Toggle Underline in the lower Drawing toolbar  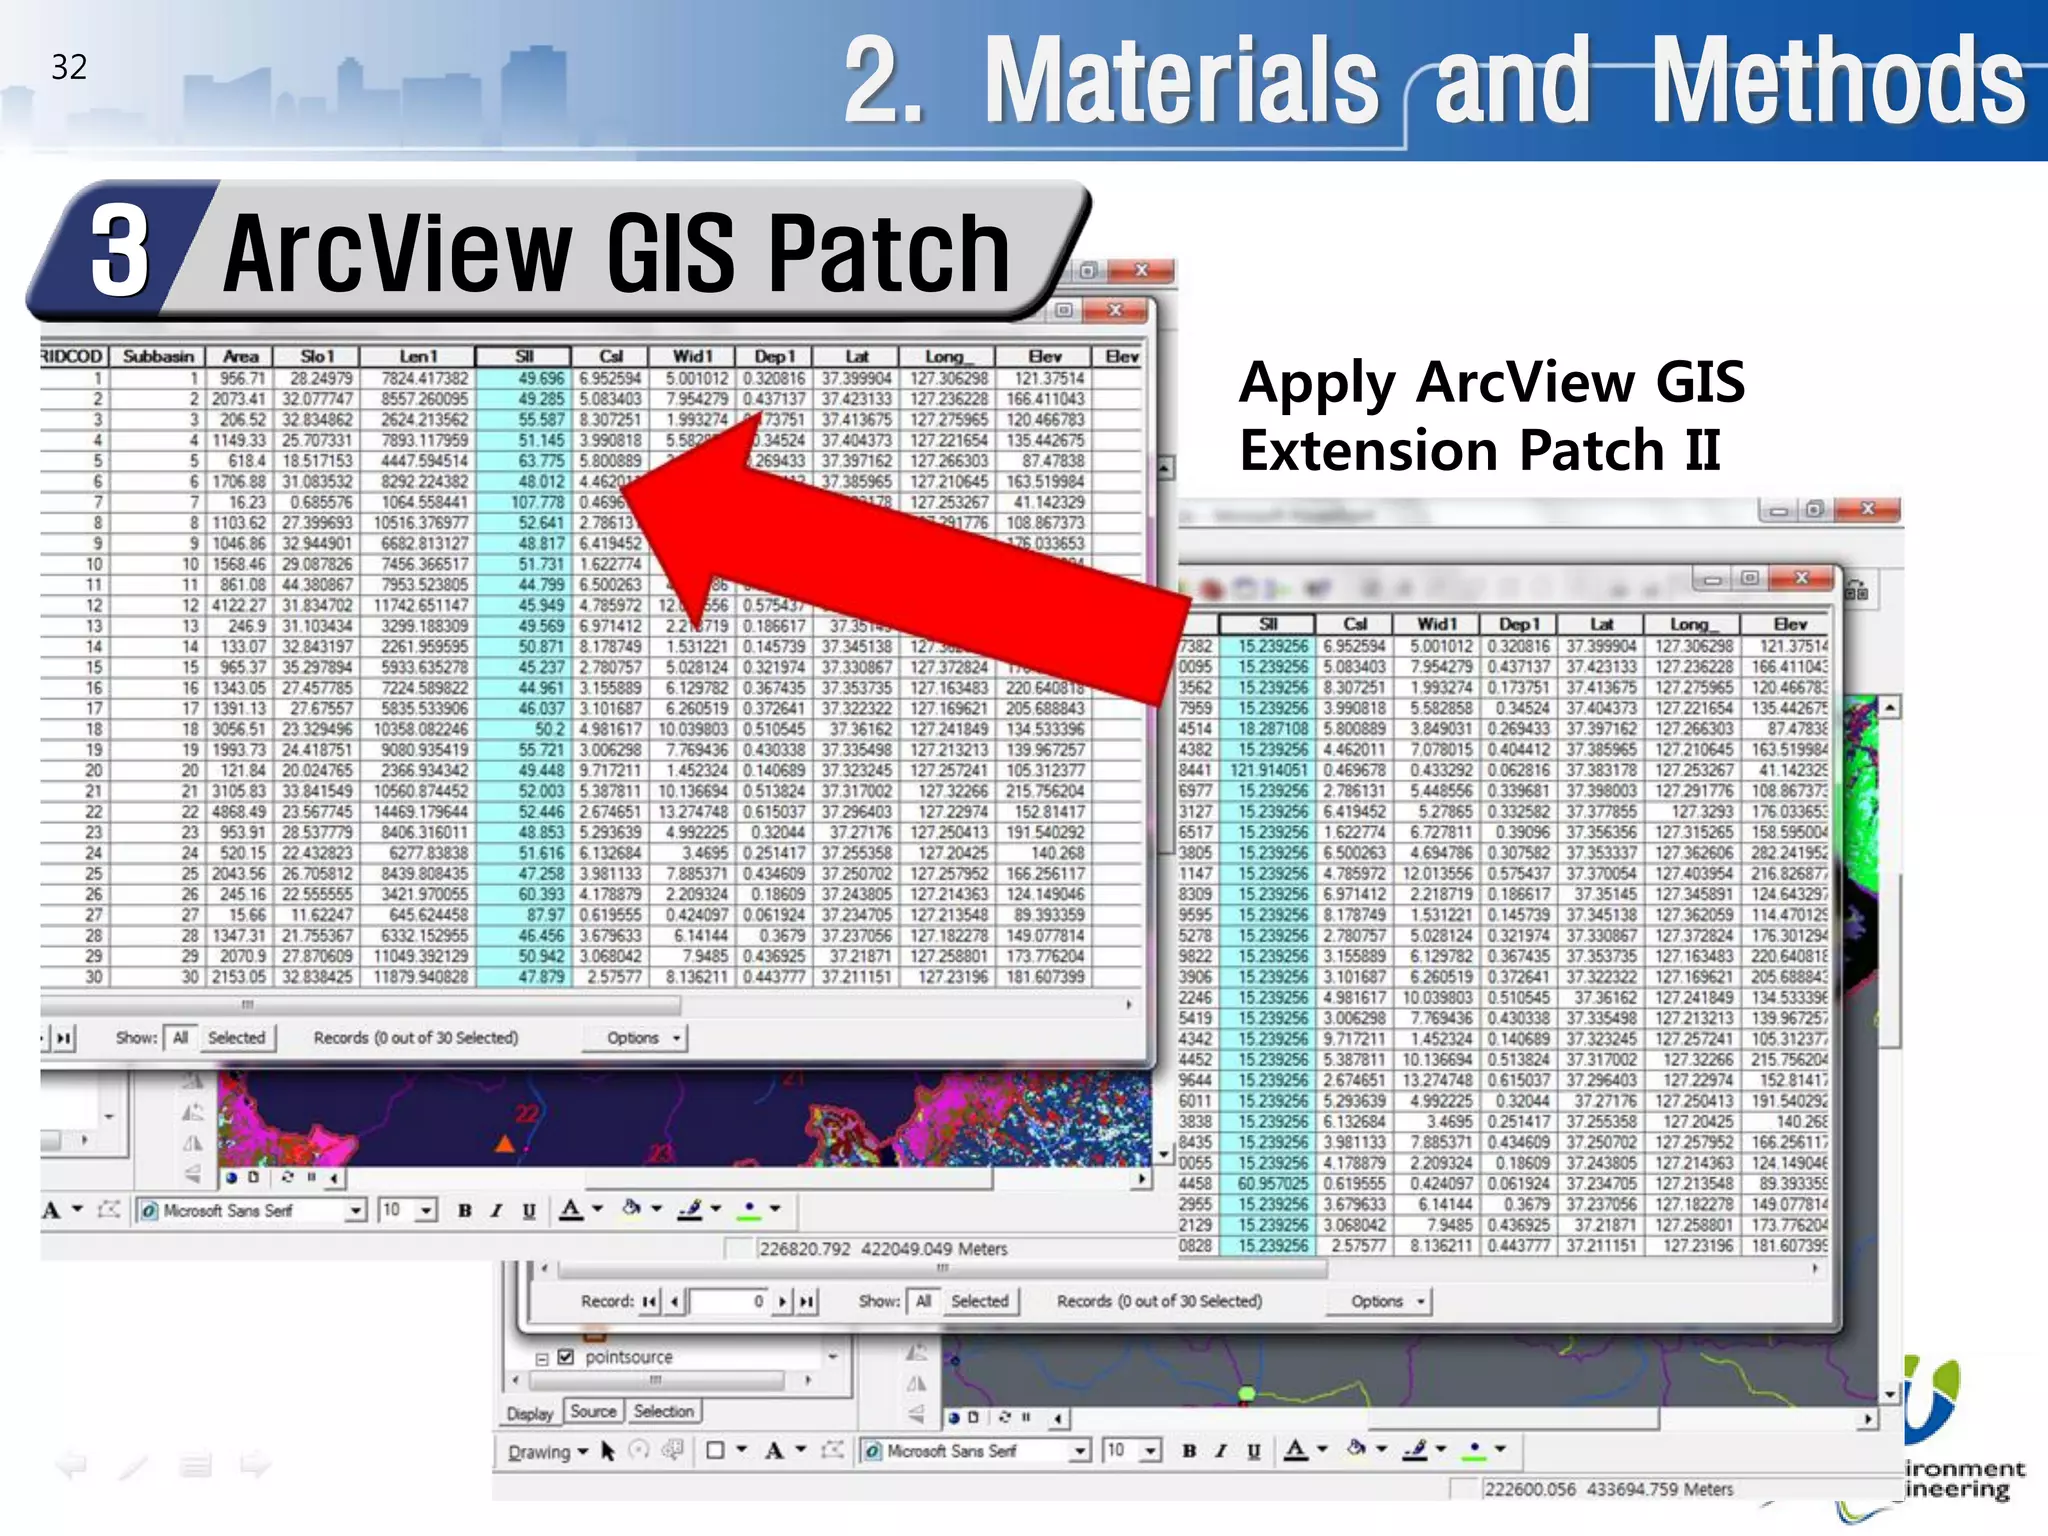[1253, 1450]
